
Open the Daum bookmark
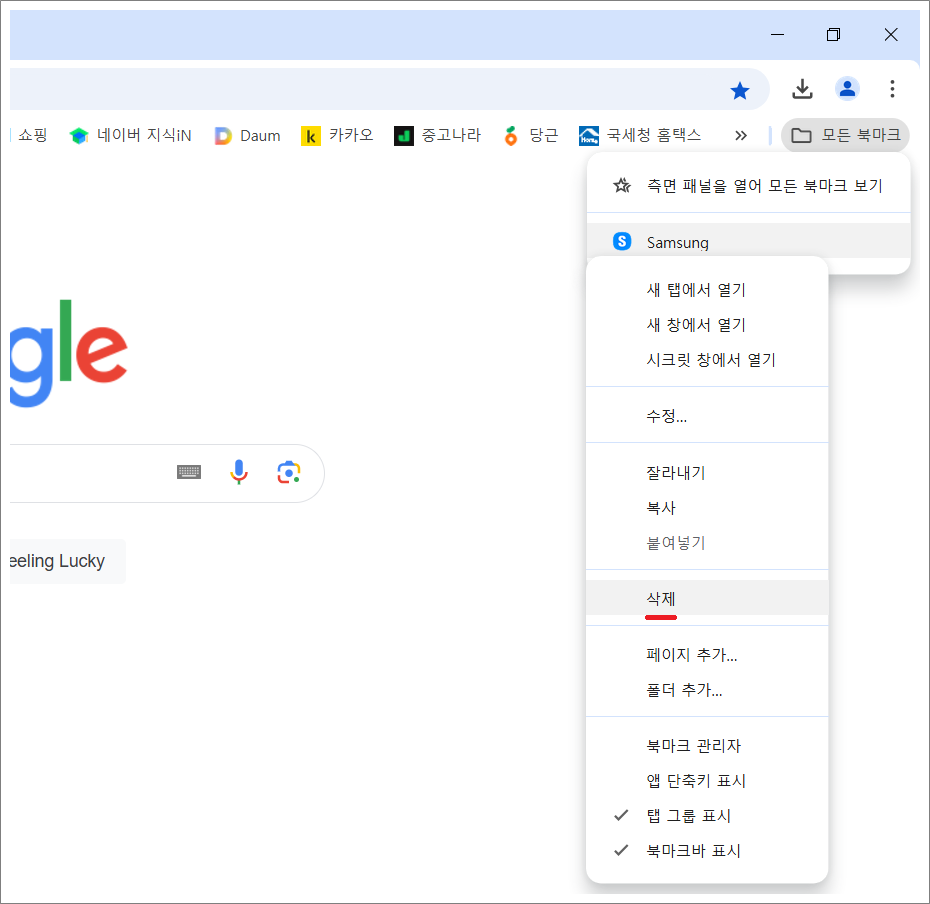pyautogui.click(x=247, y=135)
